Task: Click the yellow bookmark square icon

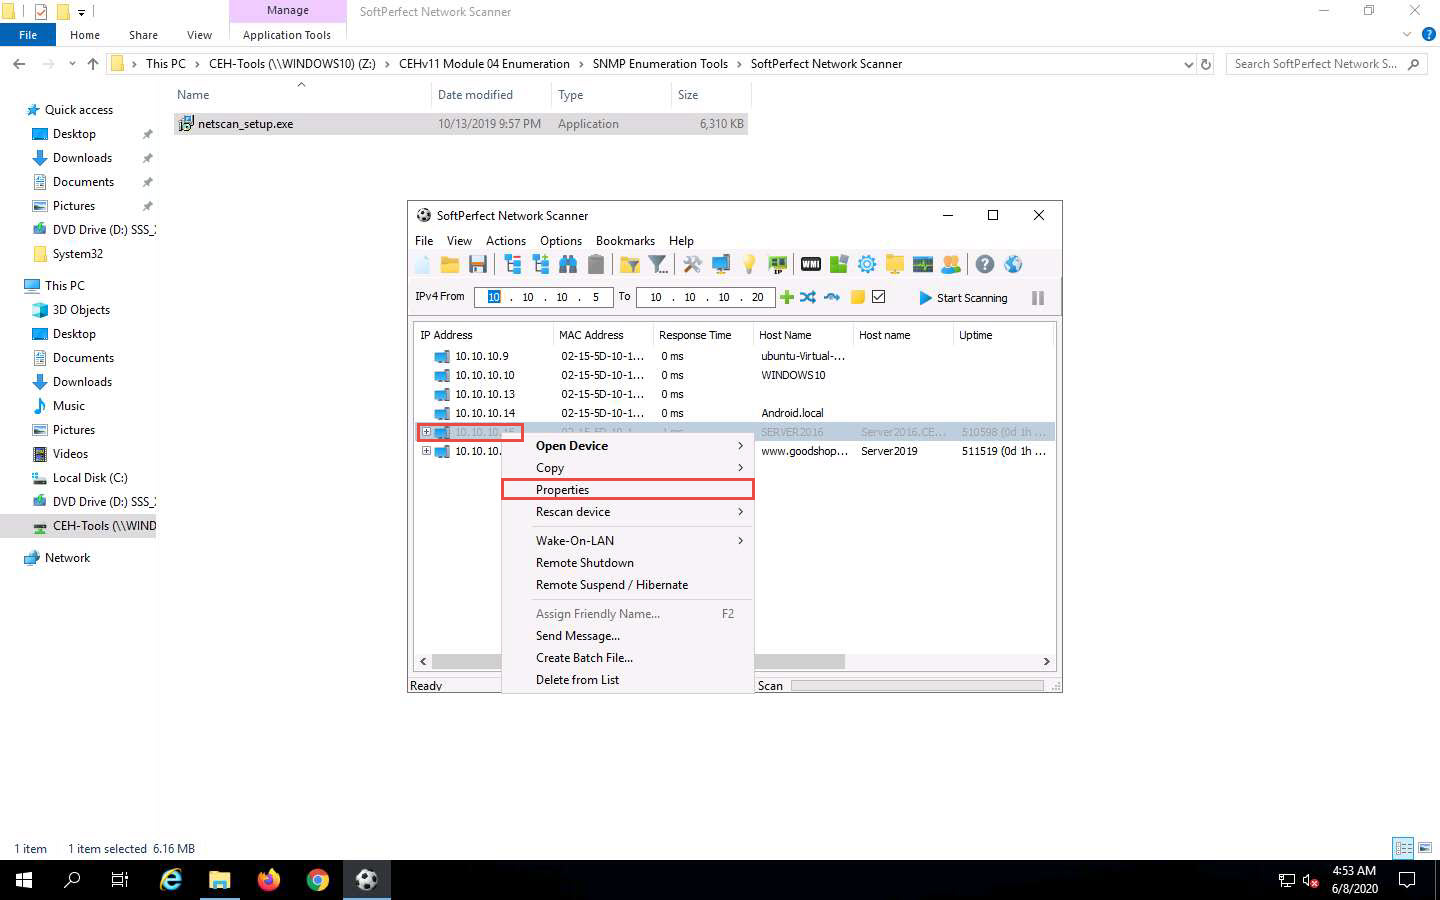Action: [857, 297]
